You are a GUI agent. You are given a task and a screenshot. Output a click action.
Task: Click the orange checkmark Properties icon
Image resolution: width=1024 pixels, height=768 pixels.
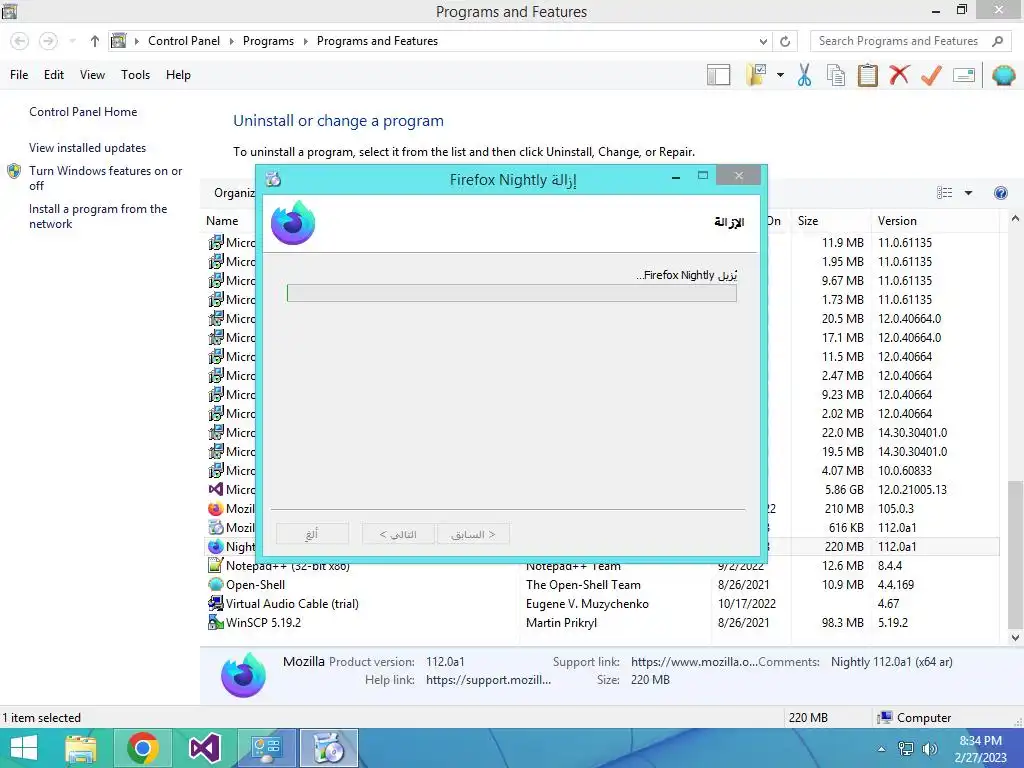[x=931, y=75]
